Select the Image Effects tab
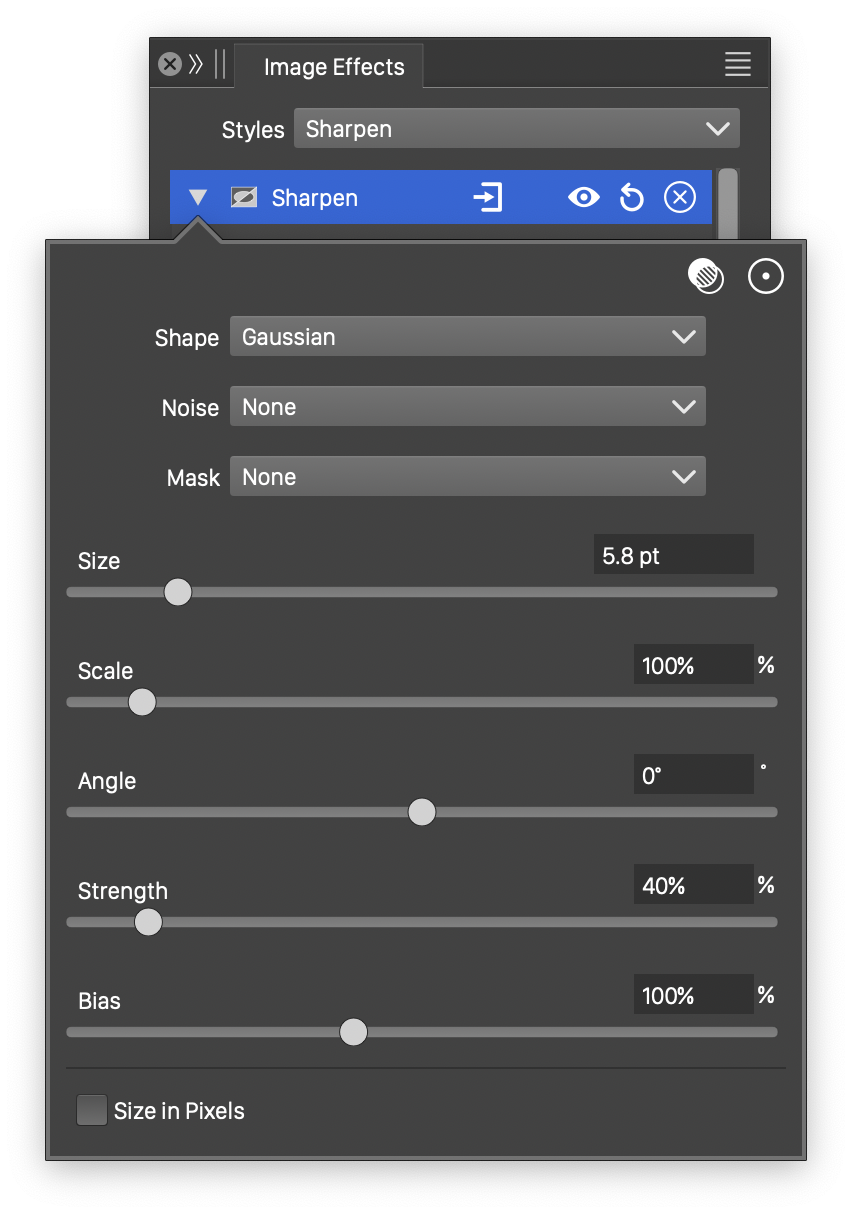Viewport: 852px width, 1214px height. coord(334,67)
